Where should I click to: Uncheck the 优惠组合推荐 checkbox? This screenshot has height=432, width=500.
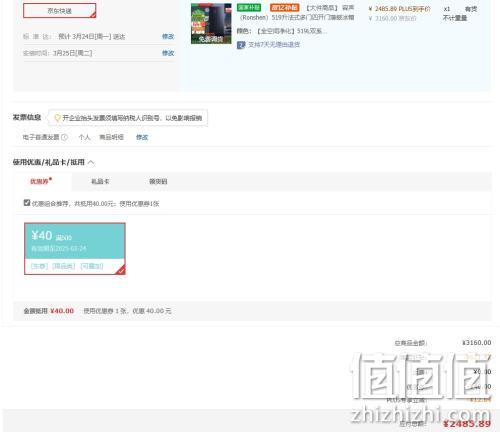tap(27, 203)
